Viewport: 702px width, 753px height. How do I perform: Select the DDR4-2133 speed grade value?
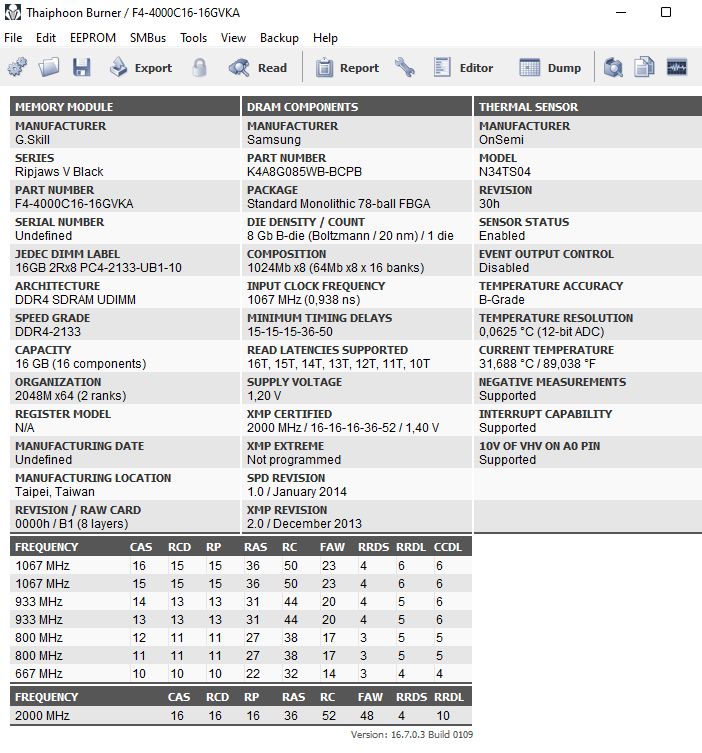[x=48, y=332]
